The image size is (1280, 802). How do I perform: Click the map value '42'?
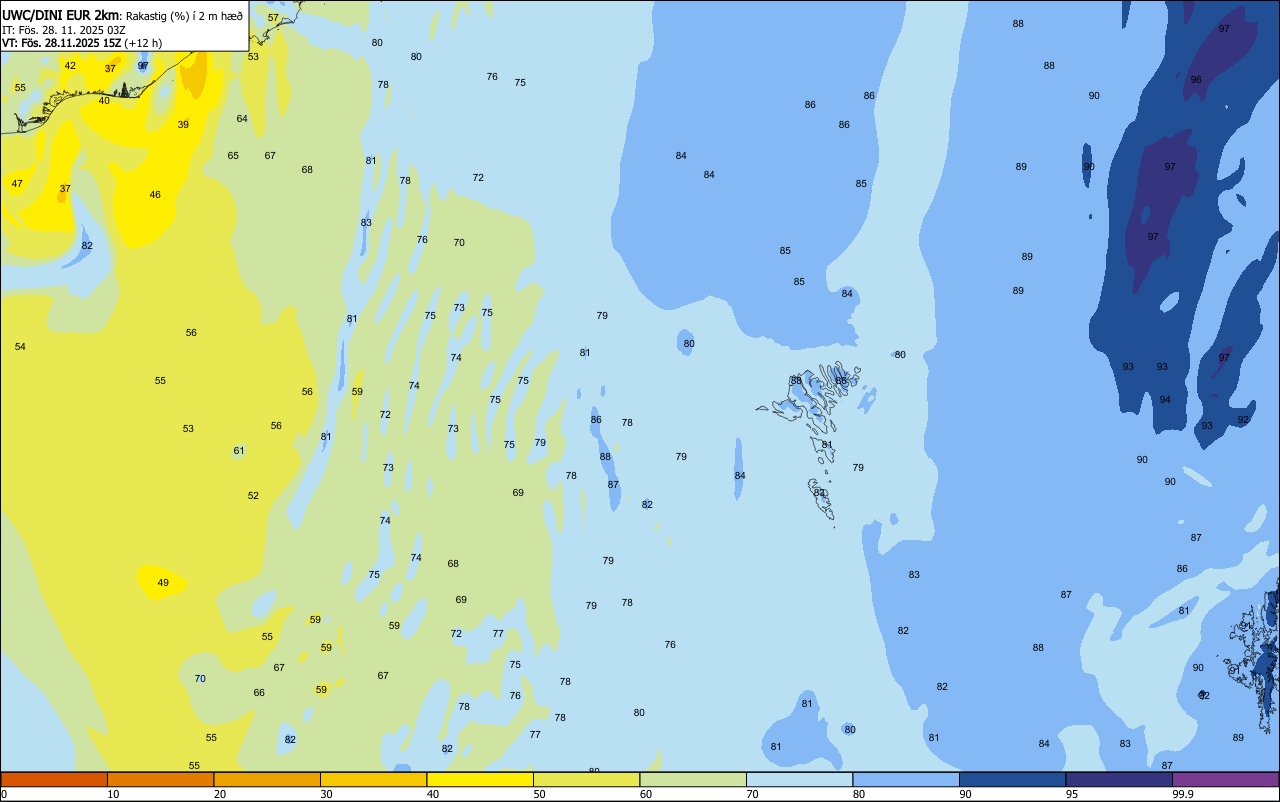[70, 66]
